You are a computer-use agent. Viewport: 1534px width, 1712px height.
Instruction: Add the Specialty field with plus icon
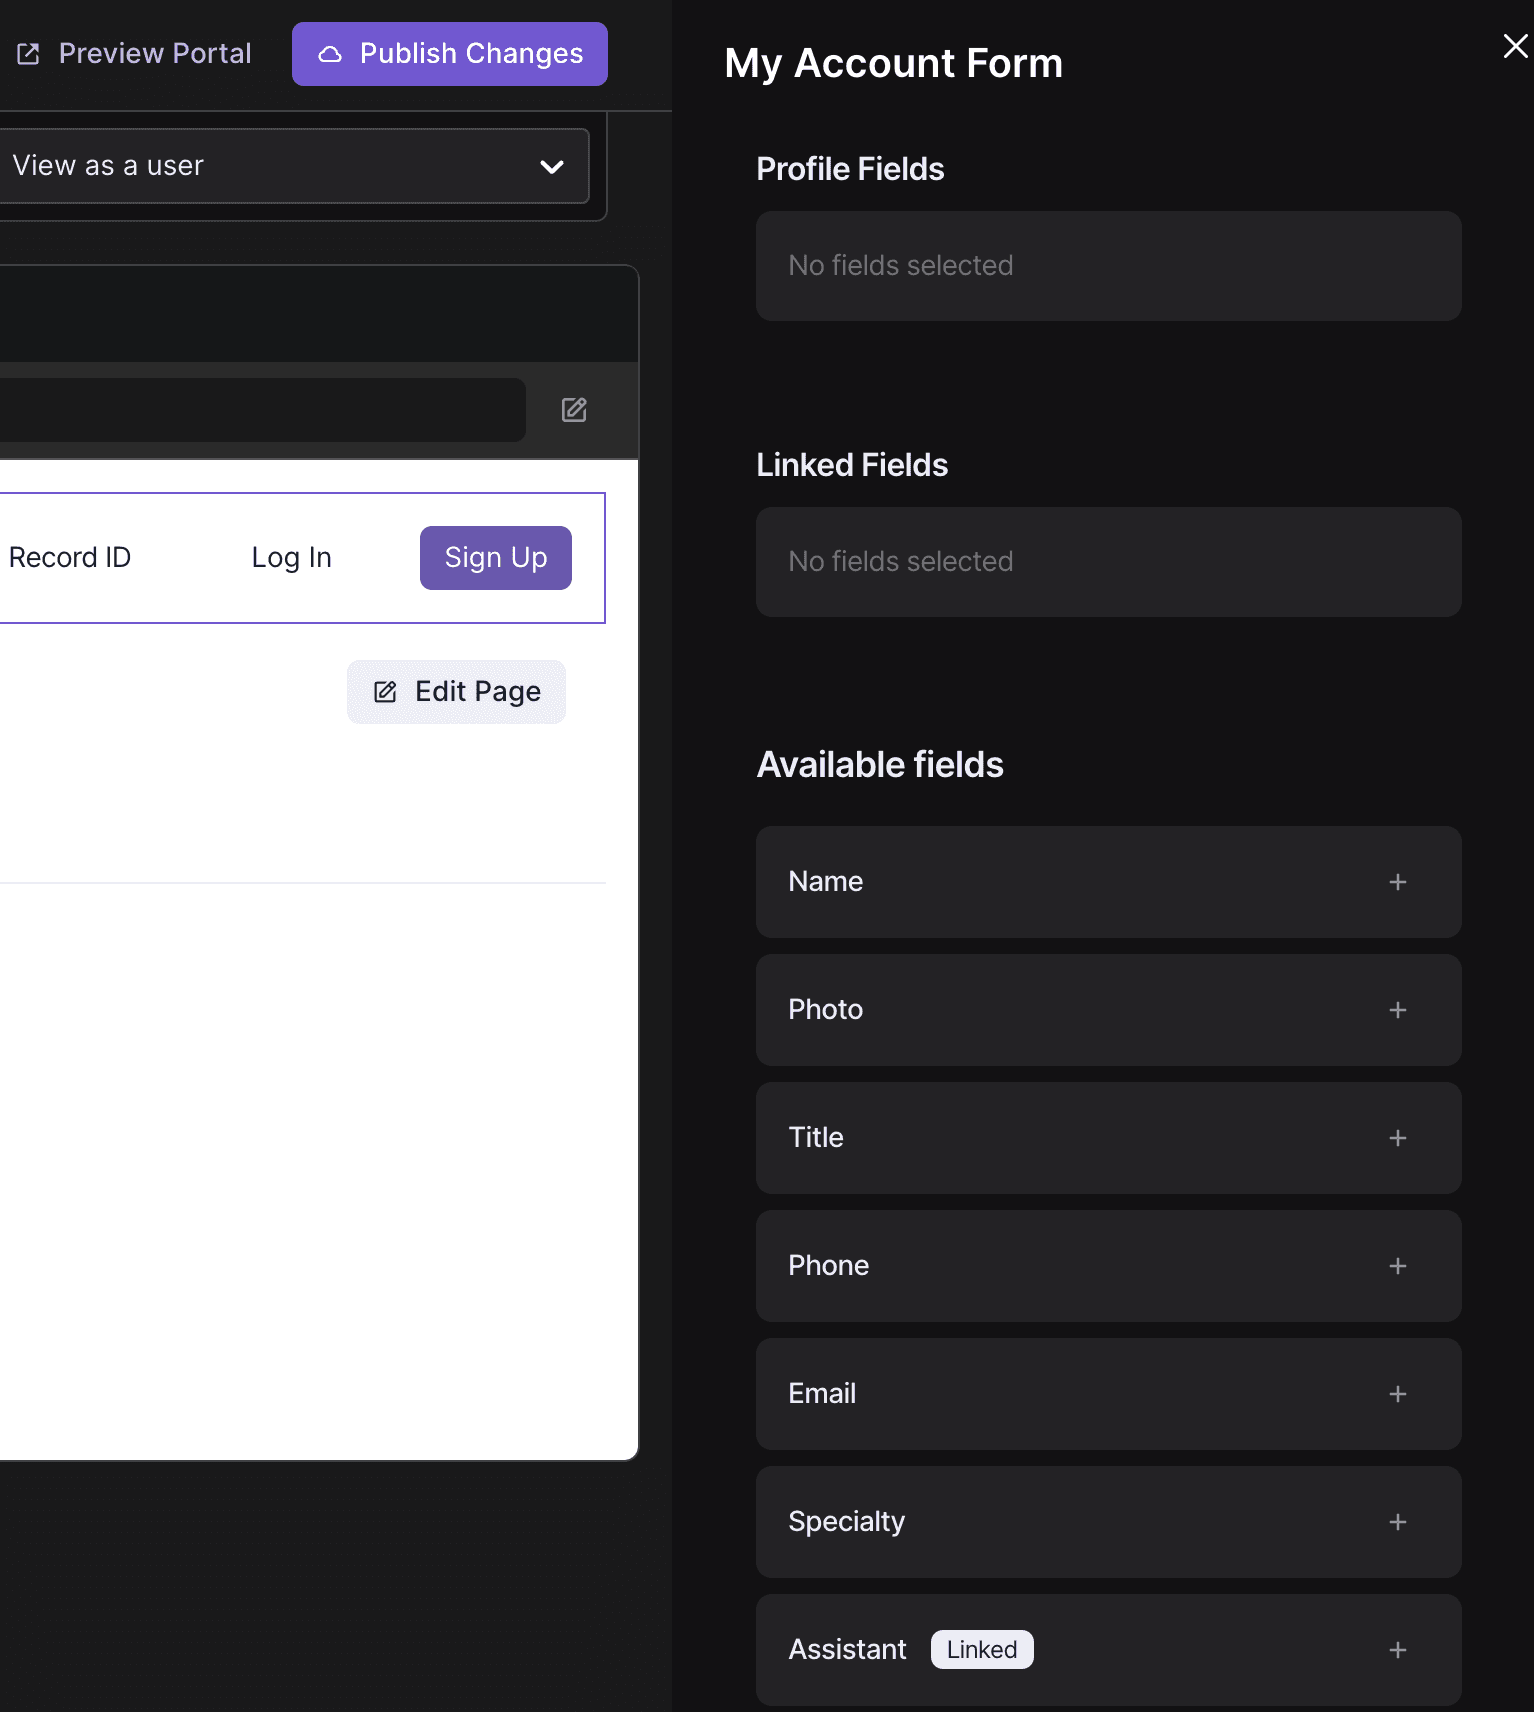(x=1397, y=1522)
